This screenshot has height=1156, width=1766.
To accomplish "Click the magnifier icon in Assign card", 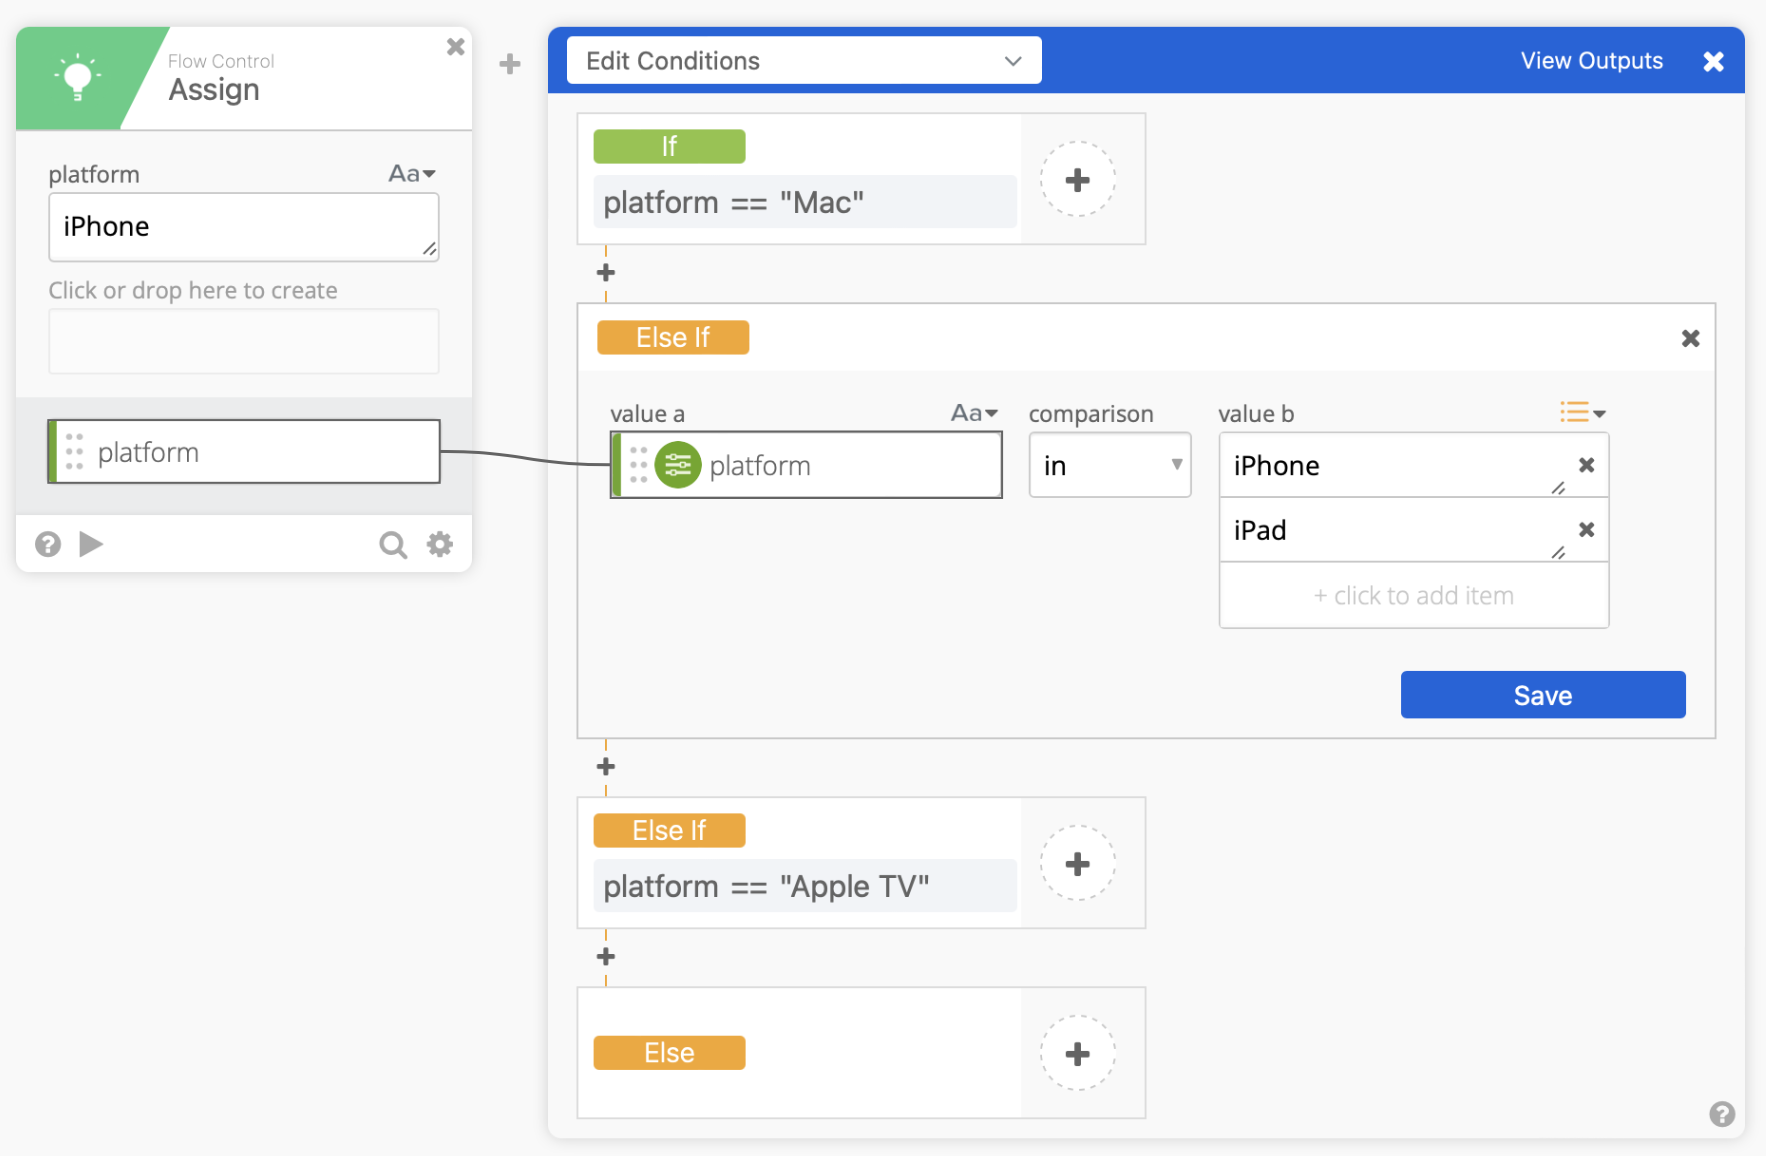I will pyautogui.click(x=393, y=545).
